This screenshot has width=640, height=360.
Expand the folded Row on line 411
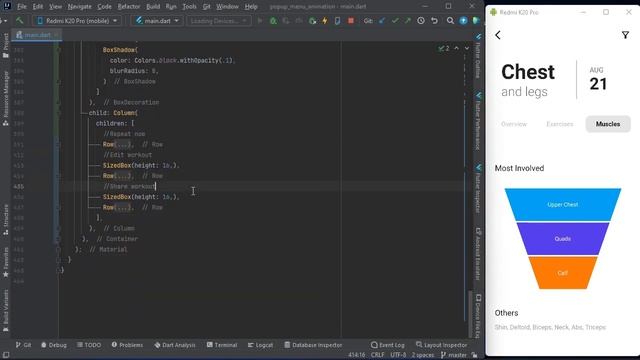click(122, 144)
